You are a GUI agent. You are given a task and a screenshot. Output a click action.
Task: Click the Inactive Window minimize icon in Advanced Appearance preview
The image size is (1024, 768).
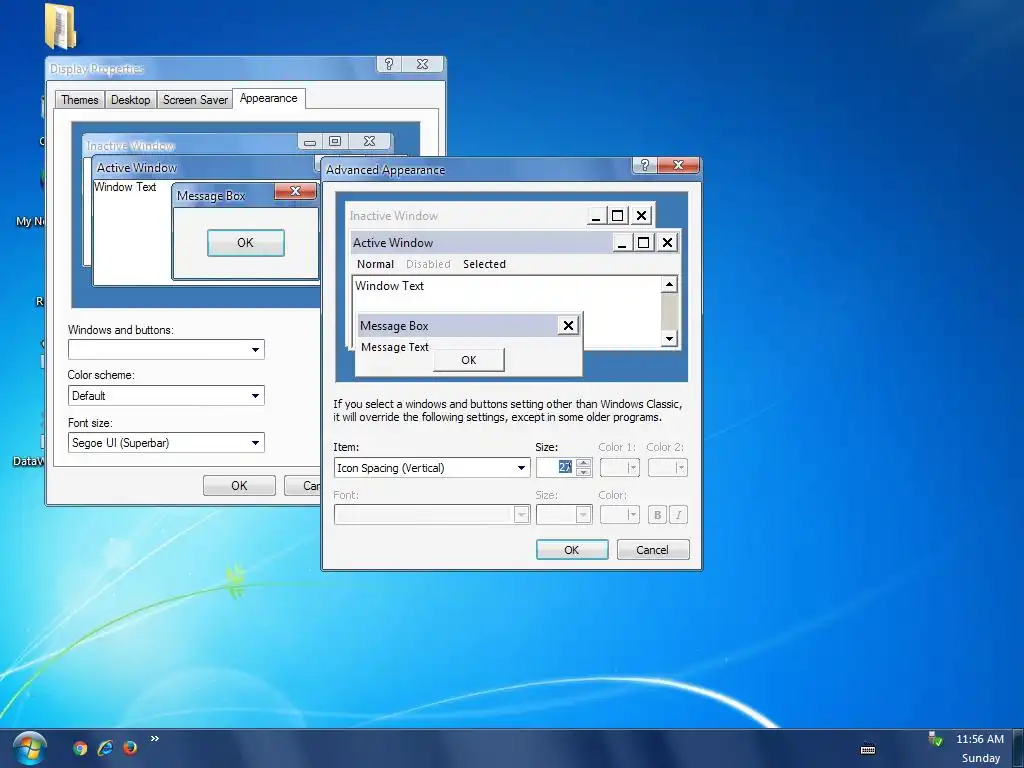[596, 216]
